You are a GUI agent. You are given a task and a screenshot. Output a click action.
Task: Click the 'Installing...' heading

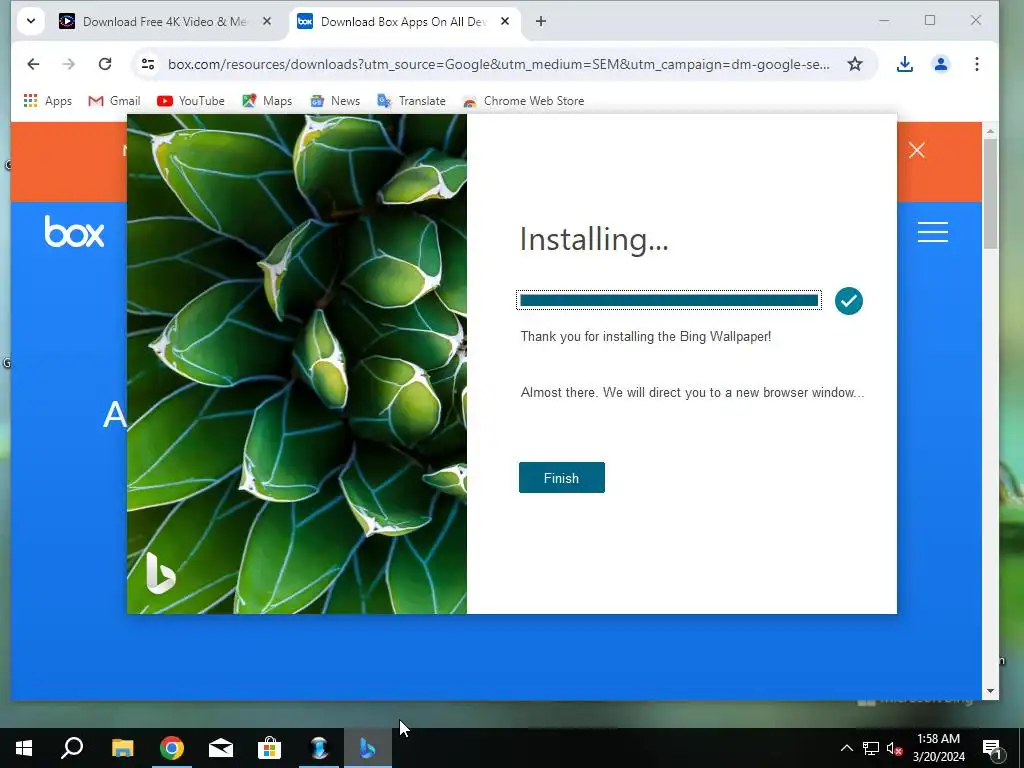point(594,239)
